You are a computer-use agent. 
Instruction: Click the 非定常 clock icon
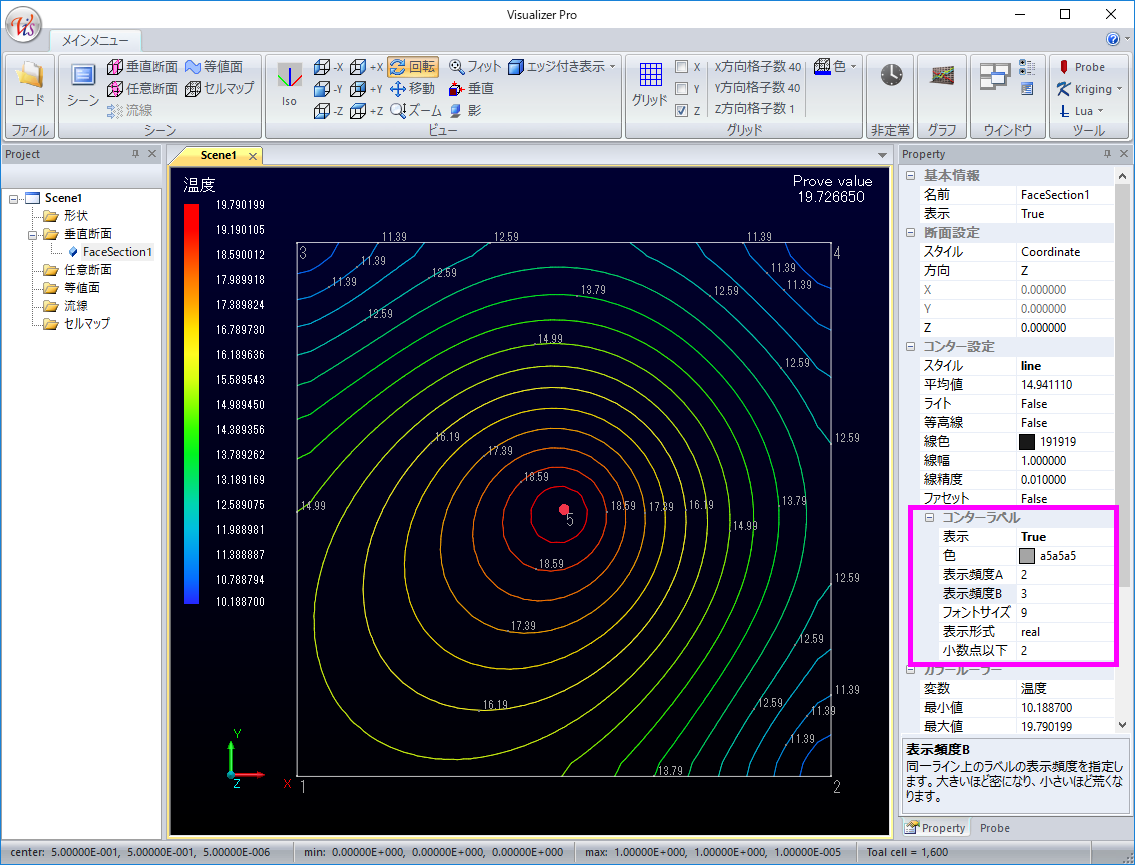tap(890, 76)
